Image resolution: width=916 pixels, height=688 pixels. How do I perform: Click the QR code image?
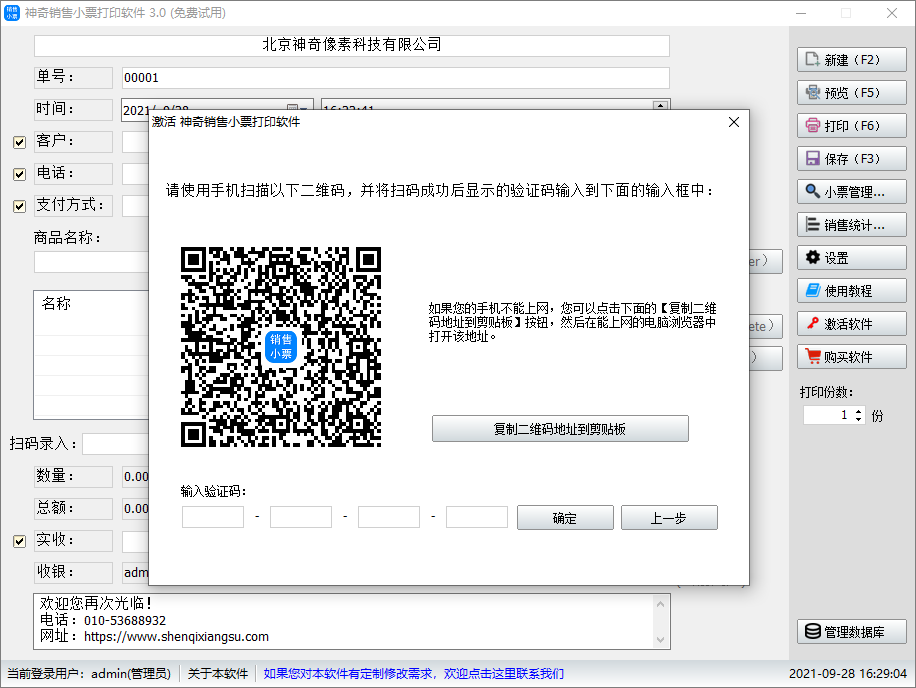281,347
